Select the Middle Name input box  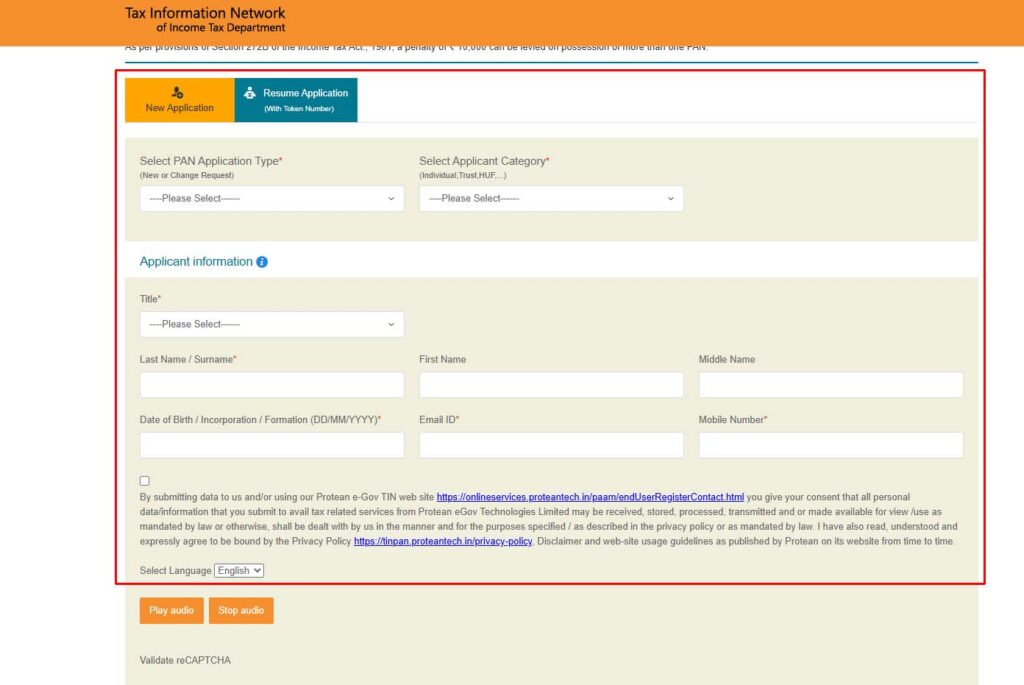pos(830,385)
